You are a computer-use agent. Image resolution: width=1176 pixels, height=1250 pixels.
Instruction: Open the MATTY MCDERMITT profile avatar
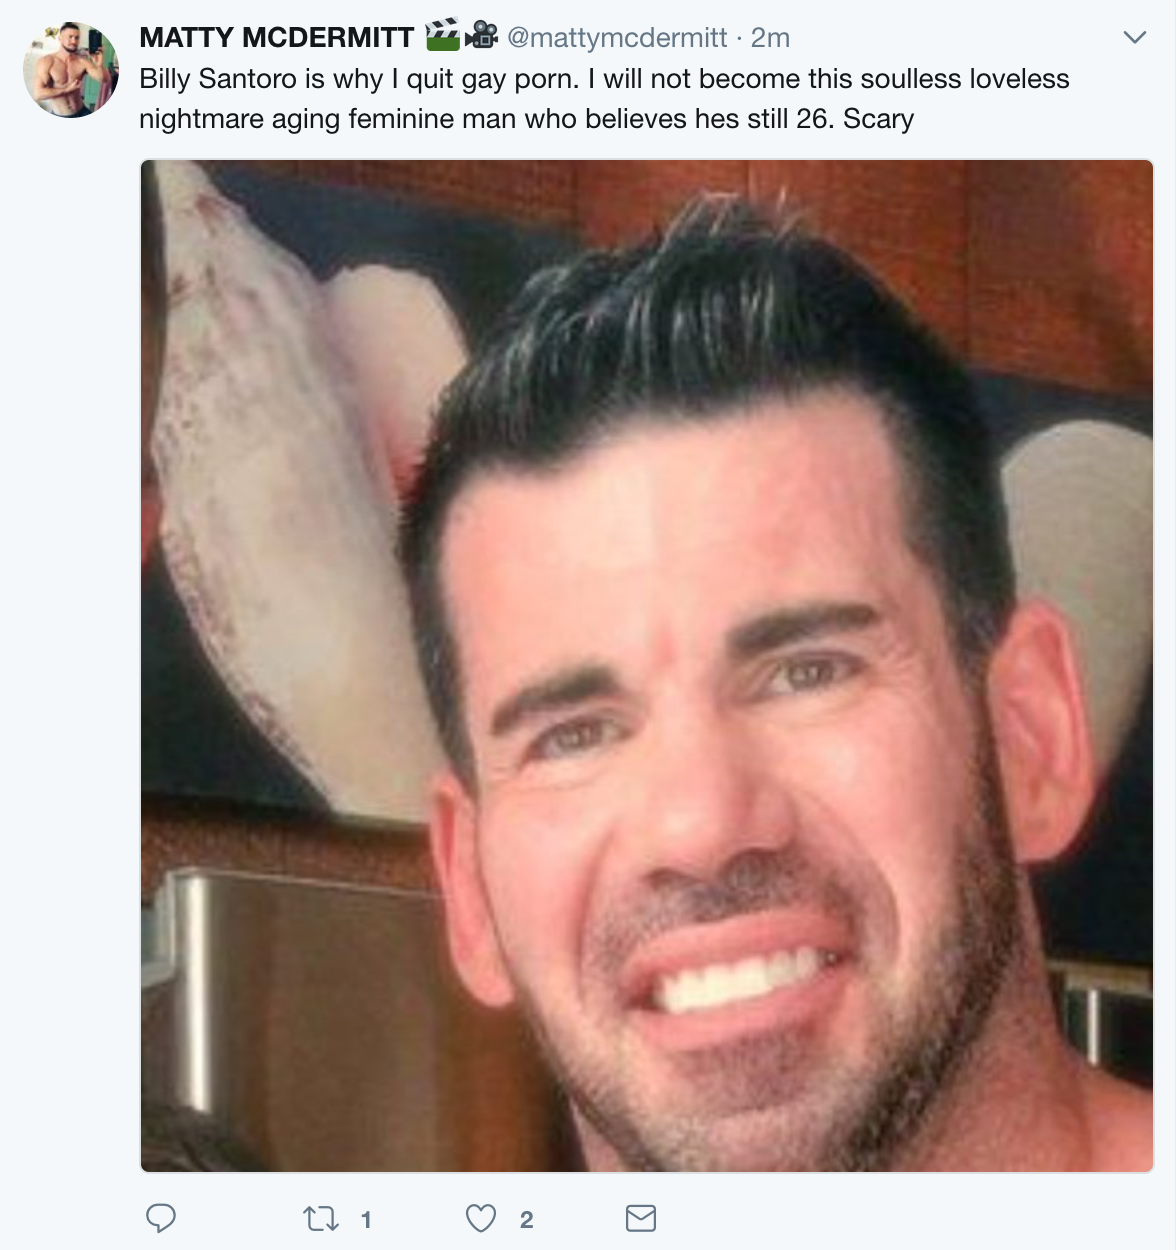point(71,70)
